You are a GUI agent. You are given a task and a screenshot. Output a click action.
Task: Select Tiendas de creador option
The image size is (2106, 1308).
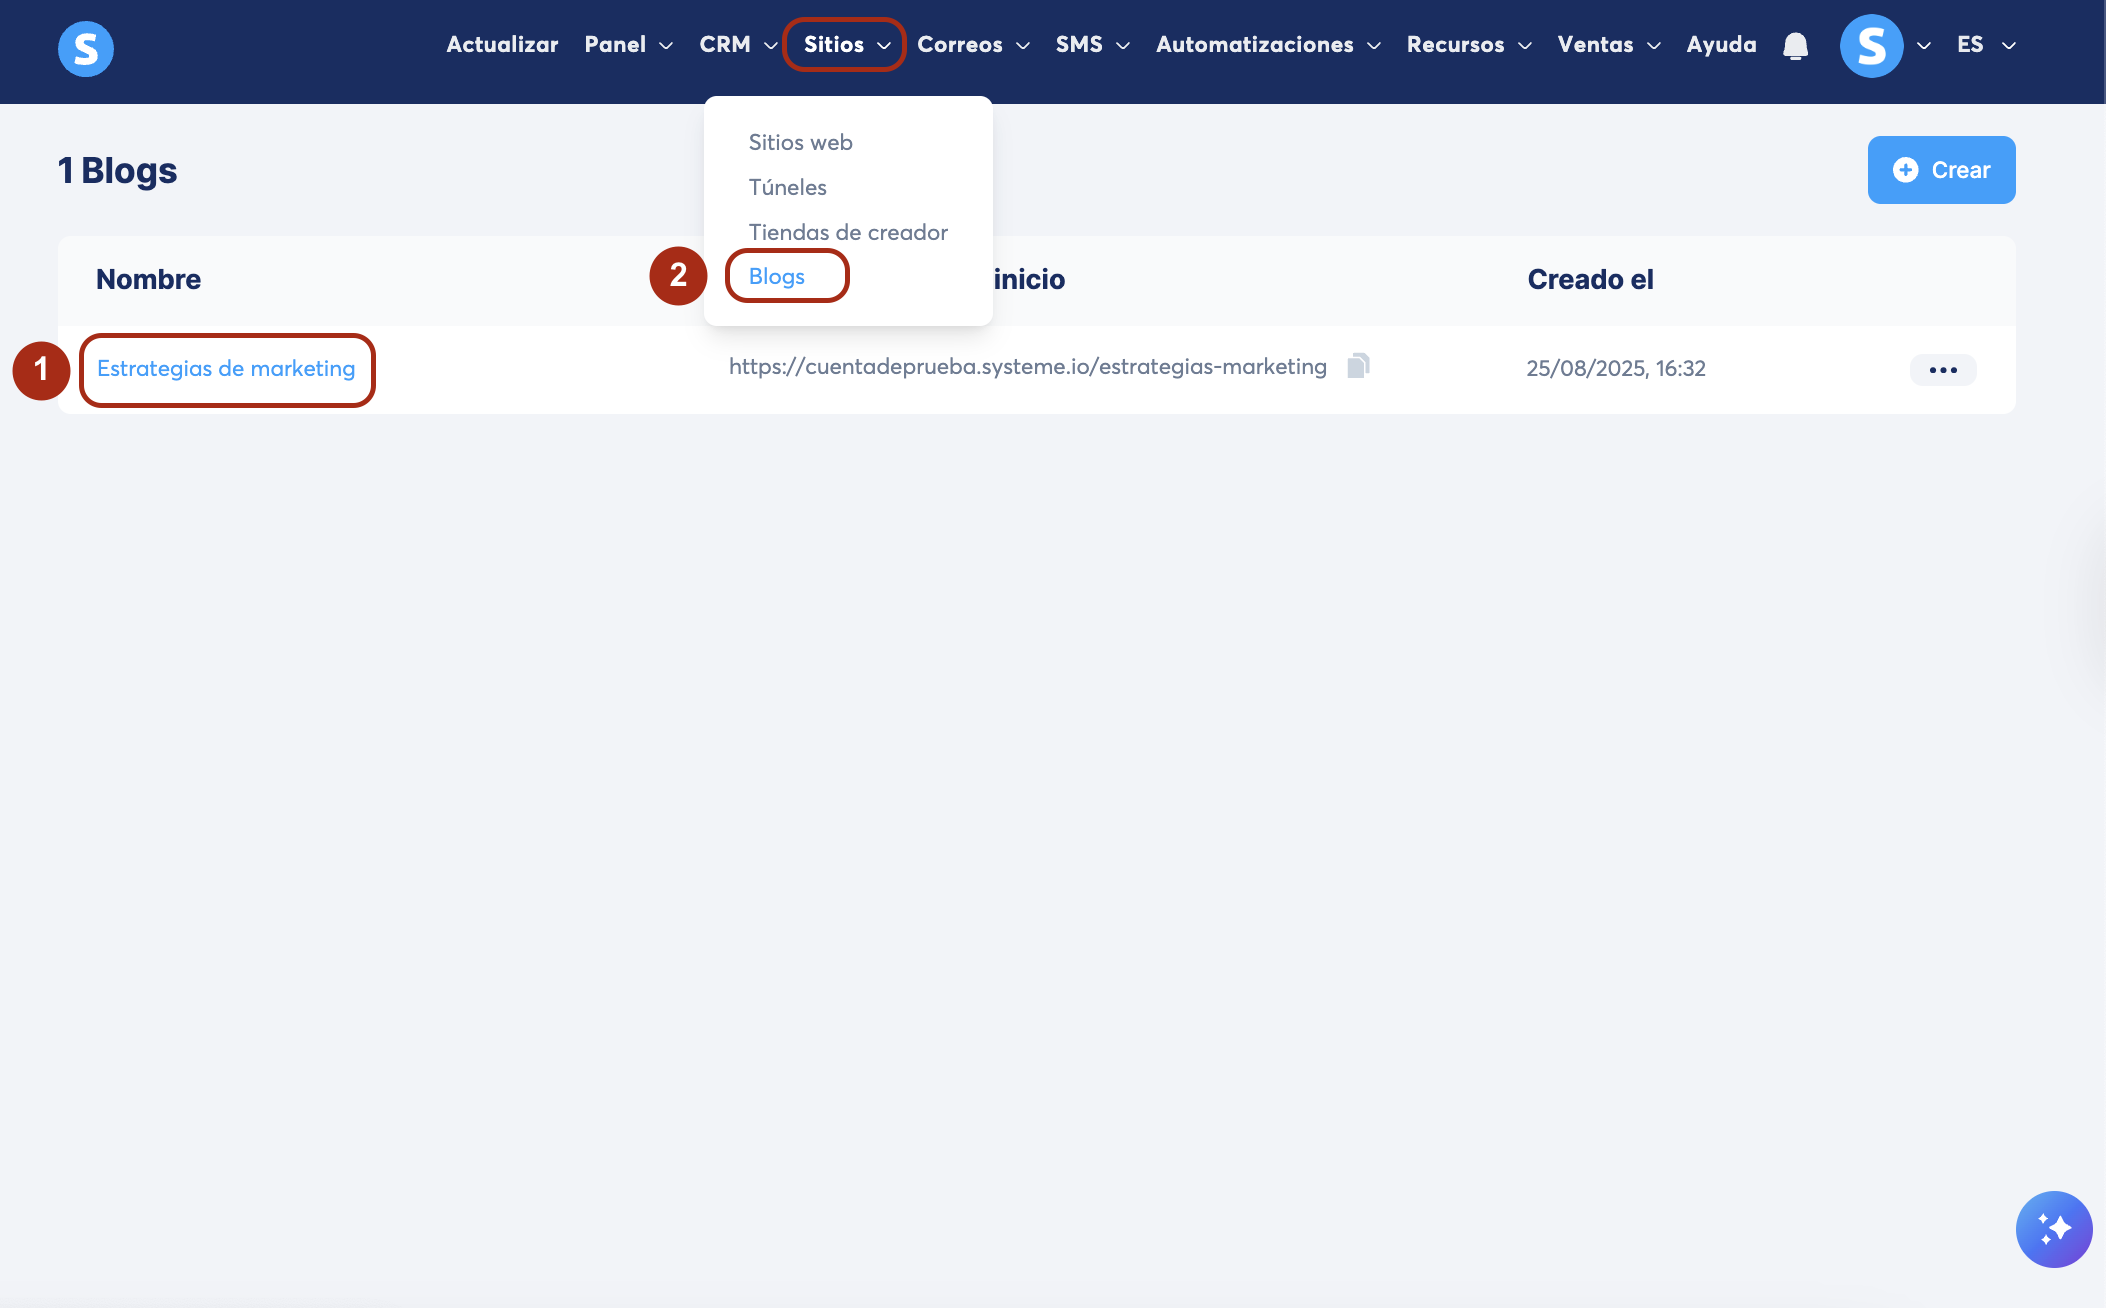[847, 232]
